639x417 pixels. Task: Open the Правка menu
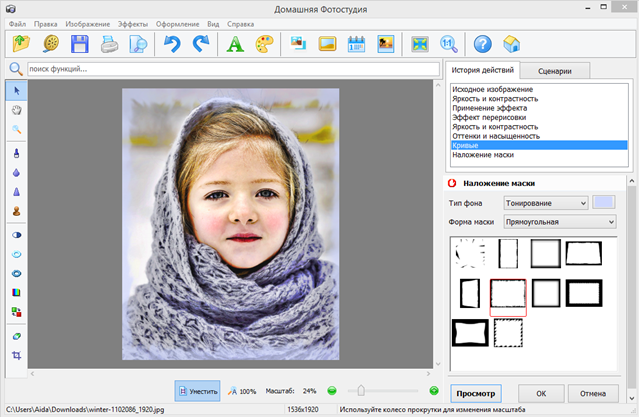coord(46,24)
